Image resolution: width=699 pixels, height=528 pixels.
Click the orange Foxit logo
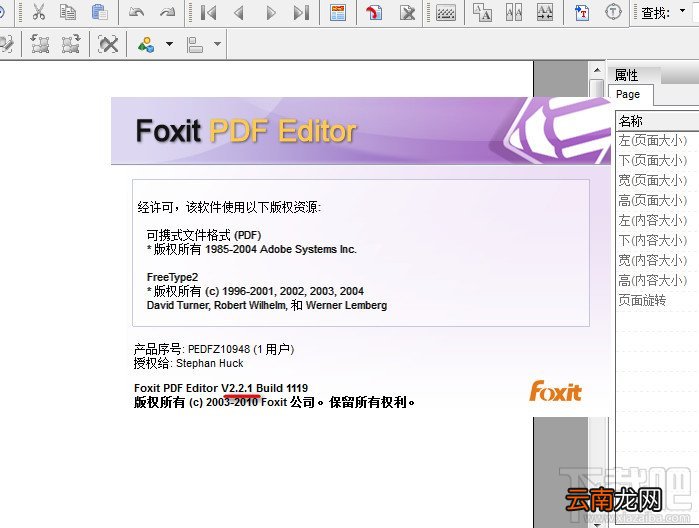[555, 391]
